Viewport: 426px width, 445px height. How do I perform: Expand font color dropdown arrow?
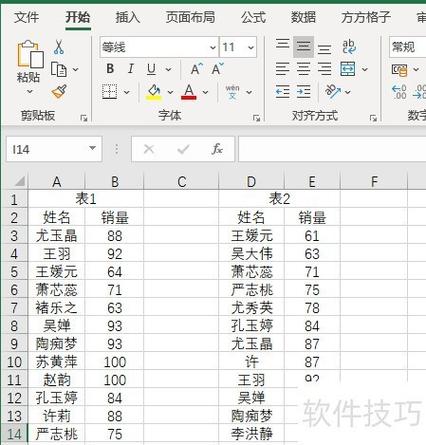pos(205,92)
